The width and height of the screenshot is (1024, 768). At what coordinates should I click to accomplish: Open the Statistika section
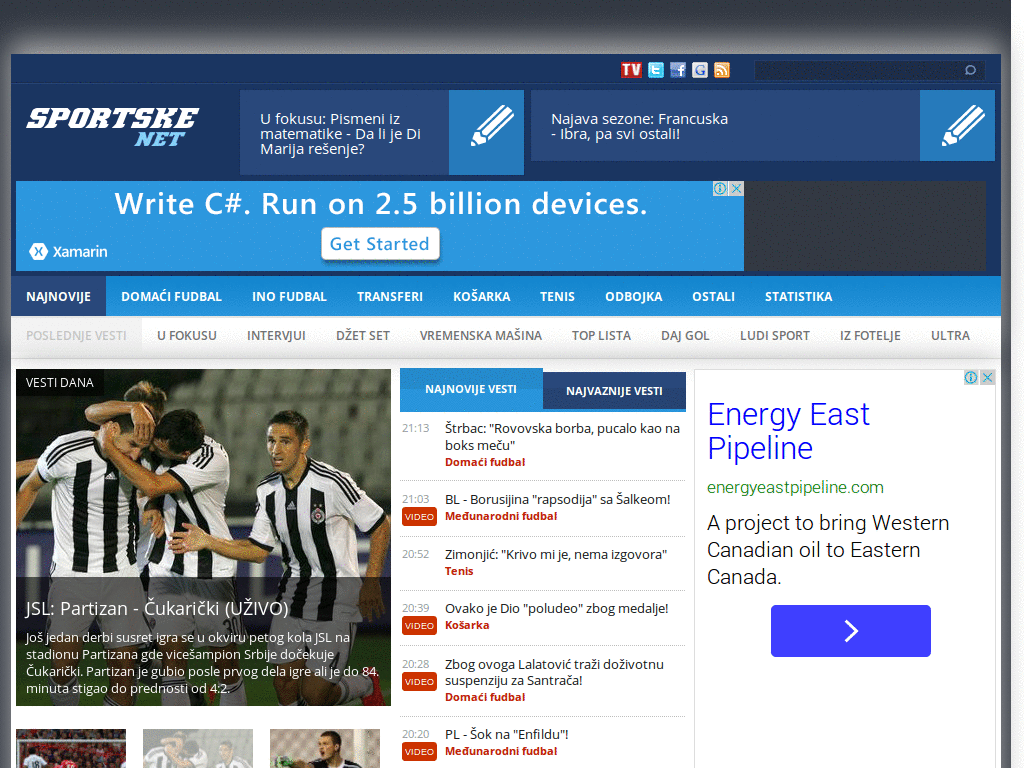pos(798,296)
